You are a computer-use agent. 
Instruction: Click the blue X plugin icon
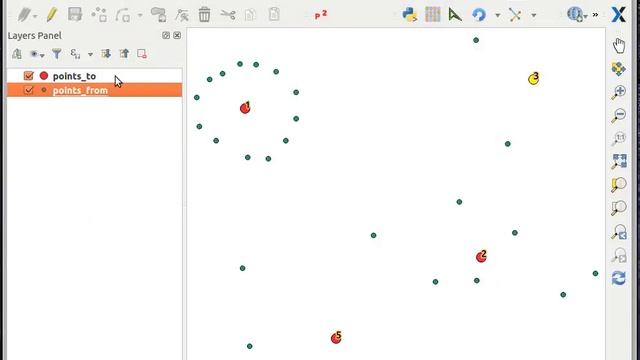[618, 15]
